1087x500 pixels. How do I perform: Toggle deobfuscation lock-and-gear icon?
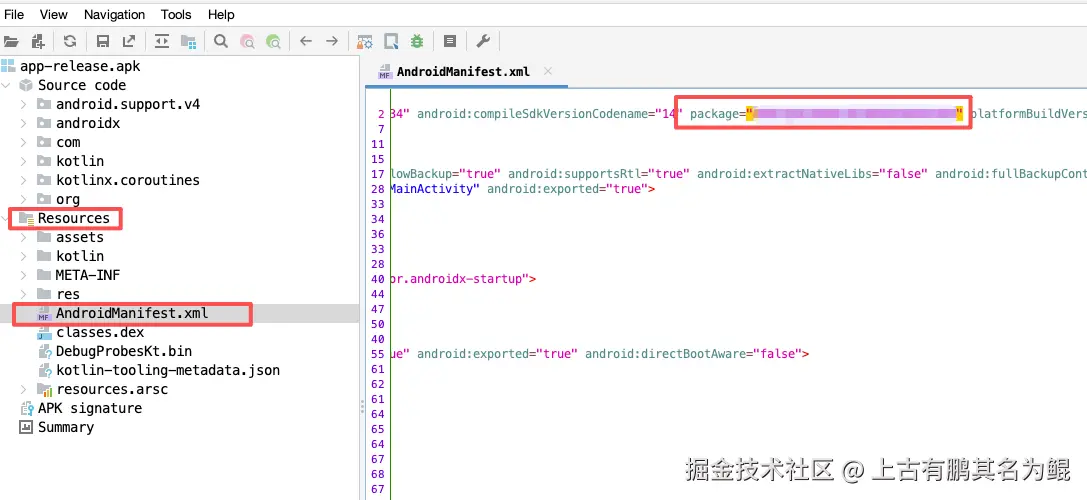tap(365, 42)
